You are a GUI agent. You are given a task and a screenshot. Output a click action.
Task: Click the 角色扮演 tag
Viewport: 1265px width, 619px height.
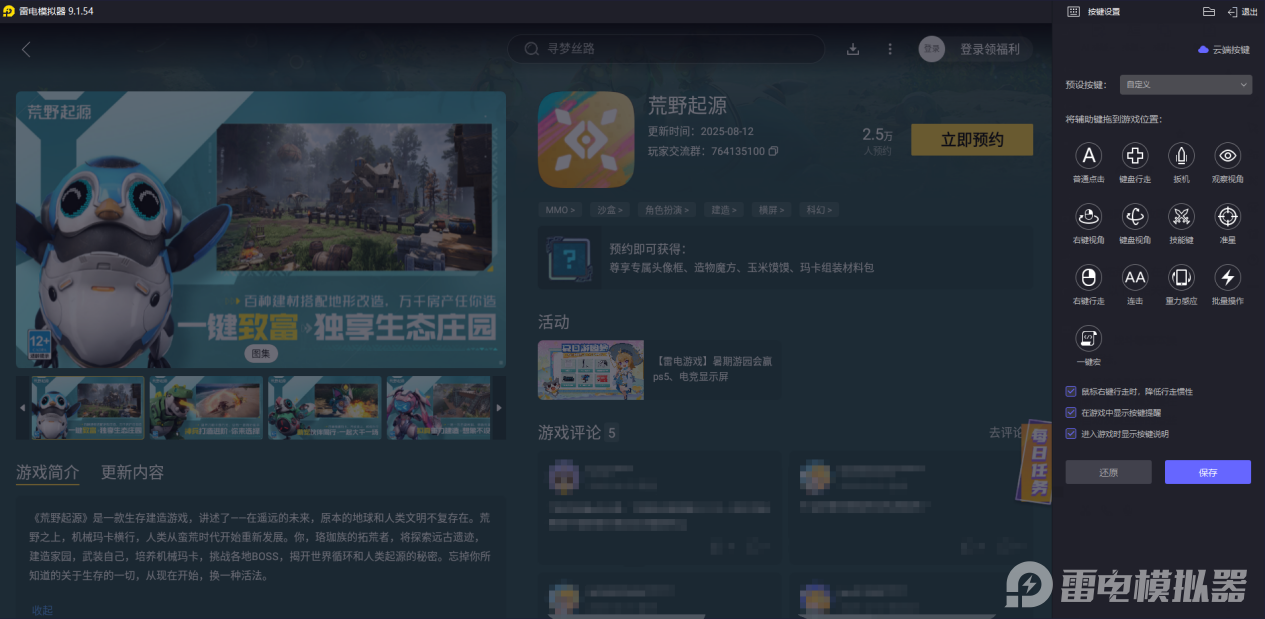point(667,210)
